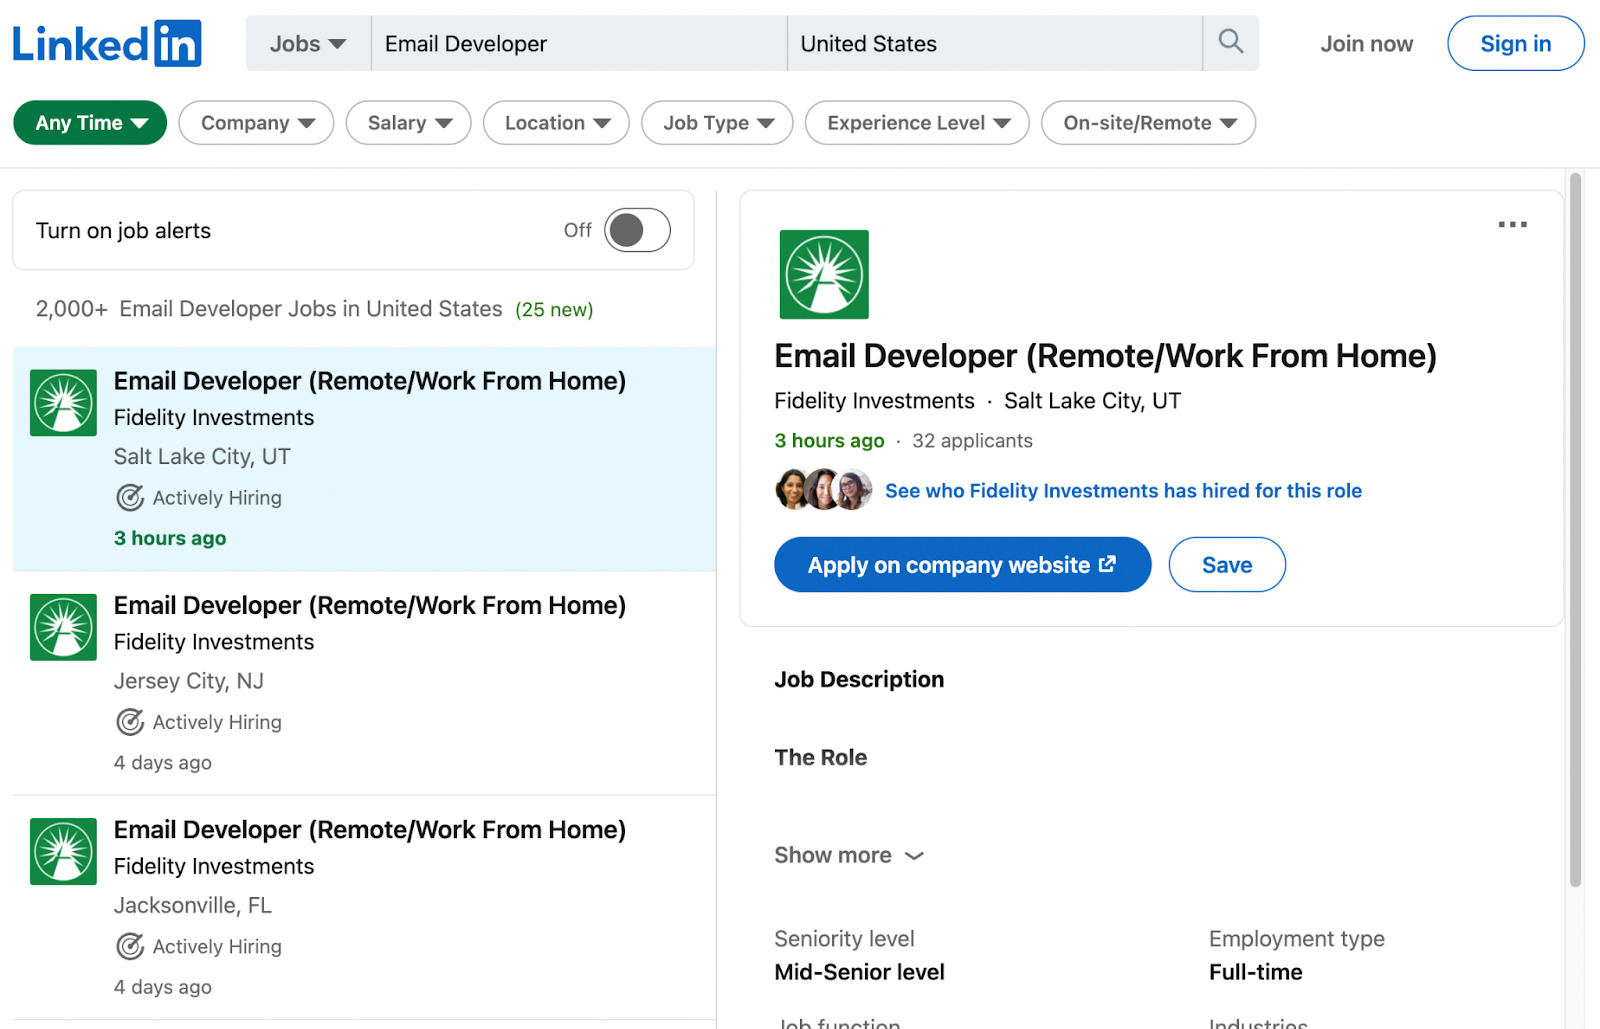This screenshot has width=1600, height=1029.
Task: Expand the job description with Show more
Action: click(x=849, y=855)
